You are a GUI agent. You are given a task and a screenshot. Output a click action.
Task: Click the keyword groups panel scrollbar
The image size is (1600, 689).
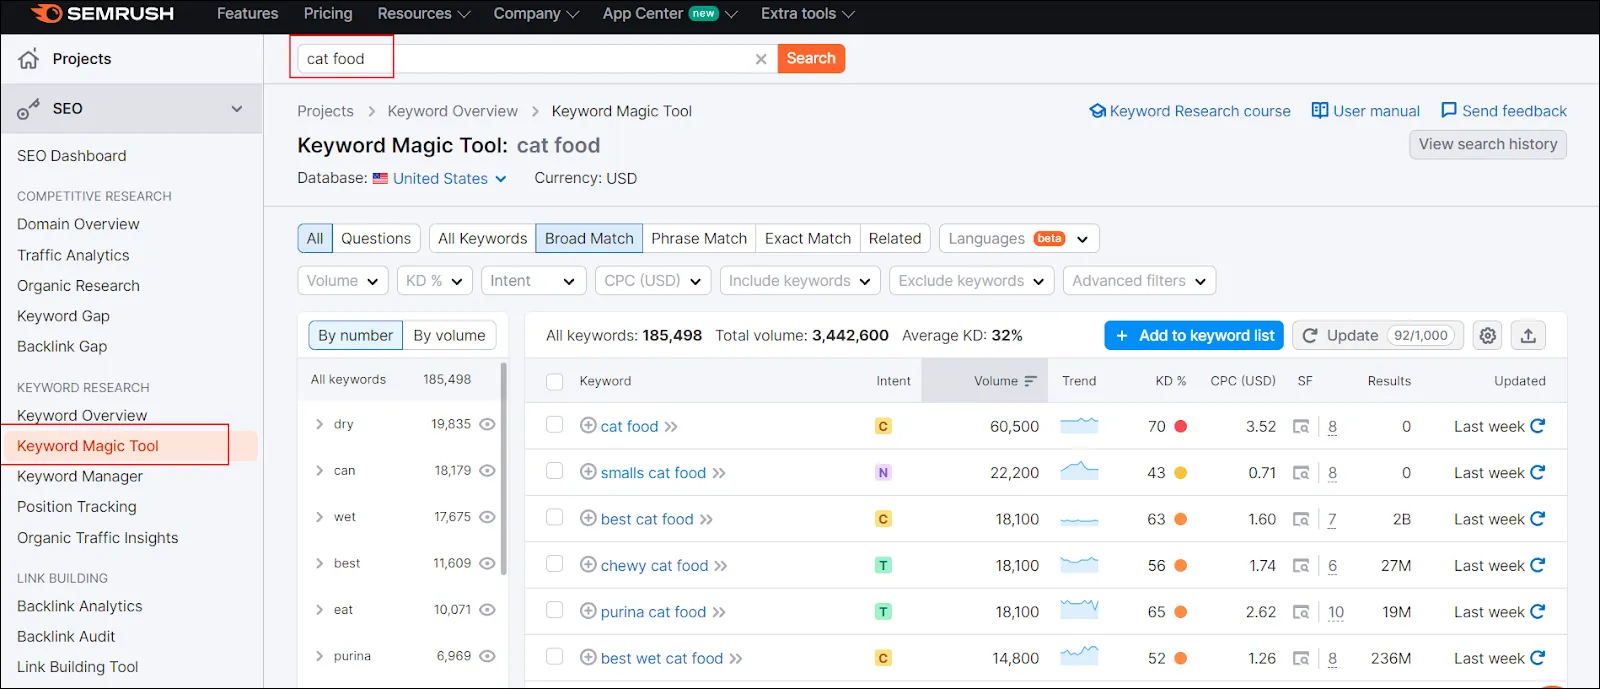504,469
